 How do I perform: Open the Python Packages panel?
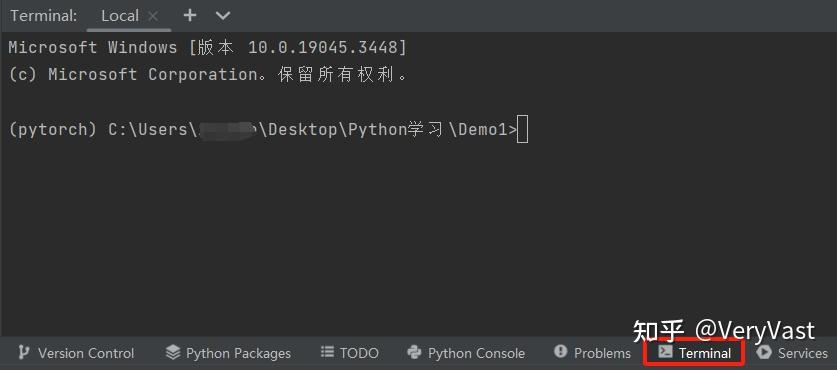coord(228,353)
